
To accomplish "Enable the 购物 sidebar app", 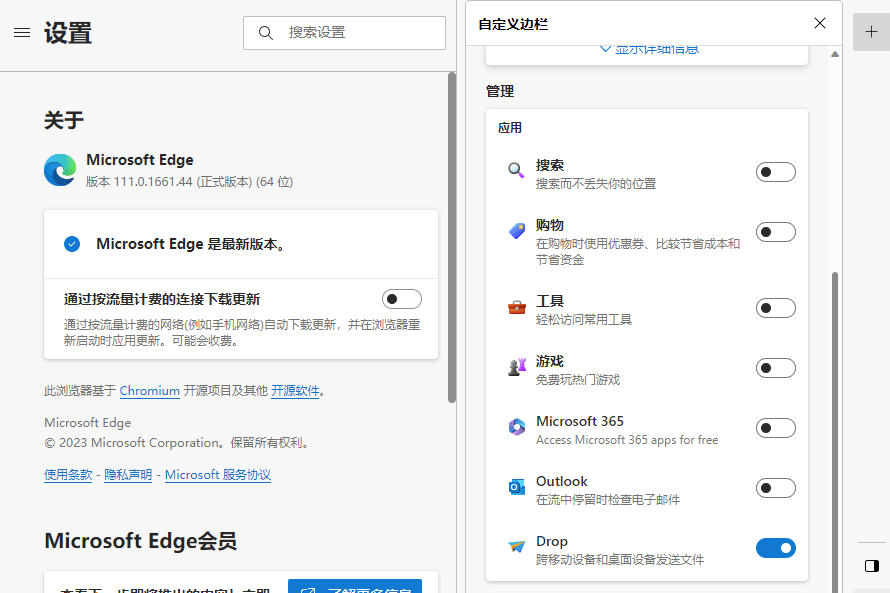I will click(x=775, y=232).
